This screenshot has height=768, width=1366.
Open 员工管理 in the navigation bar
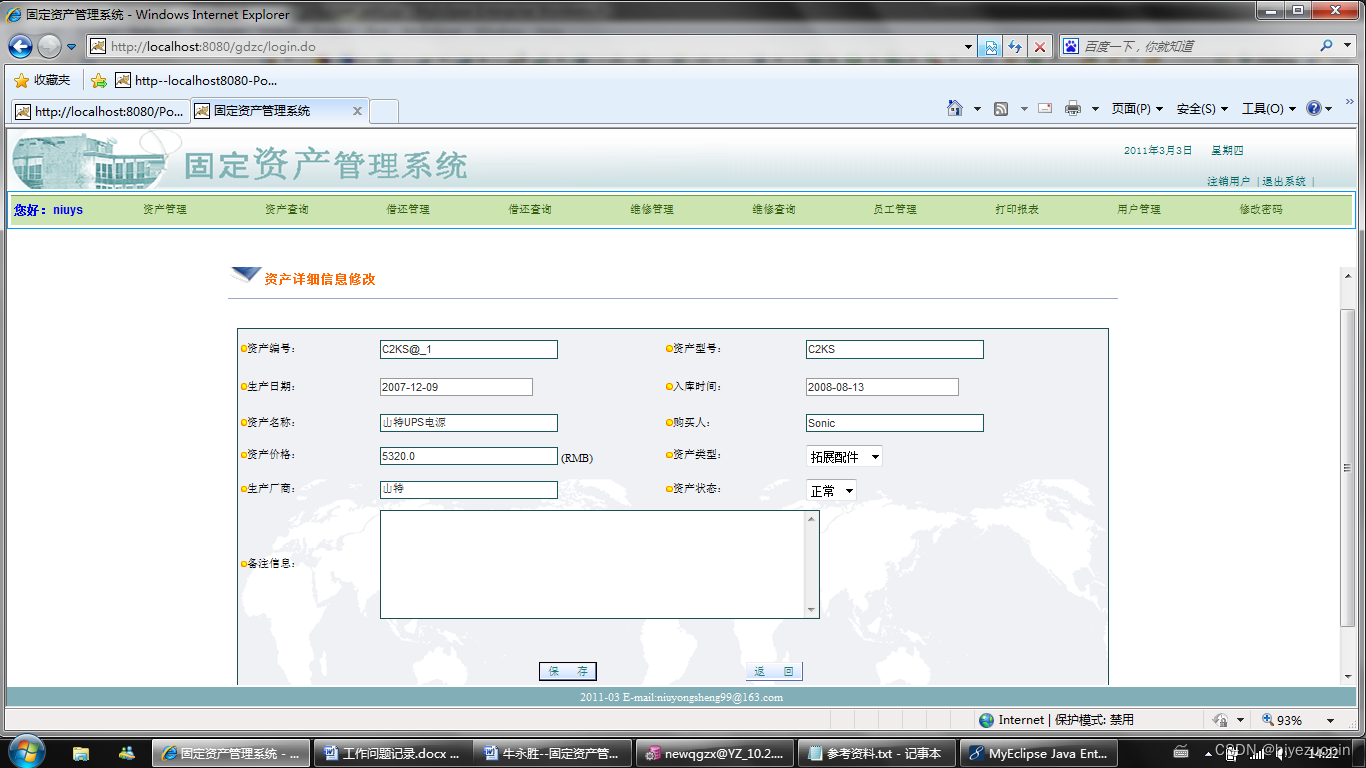895,210
